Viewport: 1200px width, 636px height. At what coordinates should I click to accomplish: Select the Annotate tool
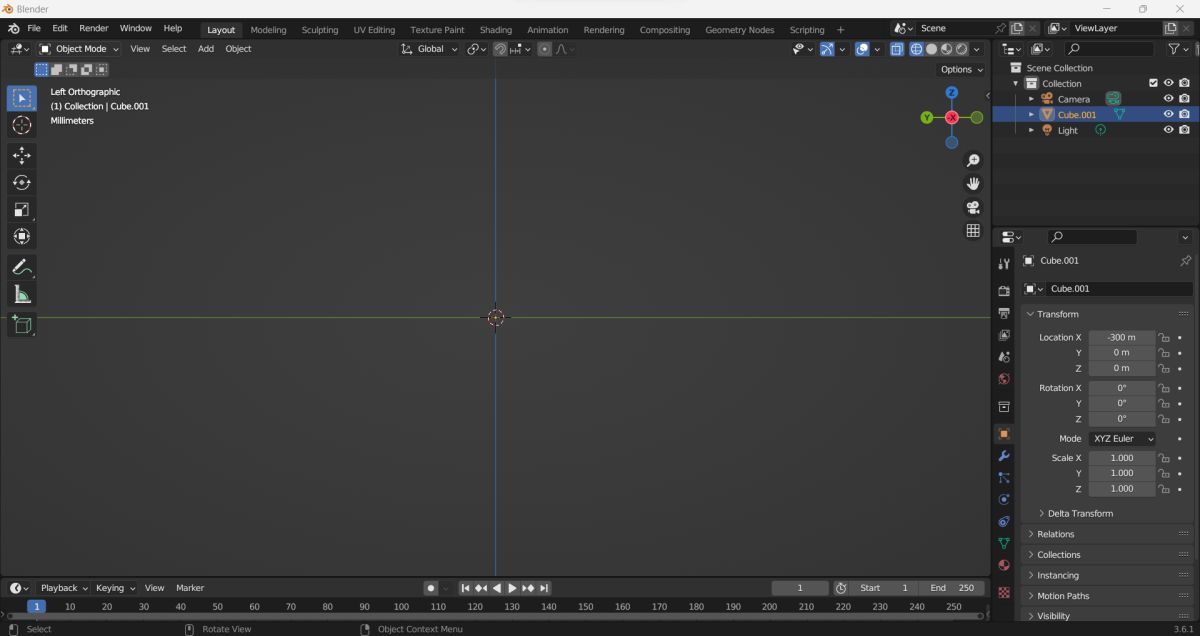(x=22, y=267)
